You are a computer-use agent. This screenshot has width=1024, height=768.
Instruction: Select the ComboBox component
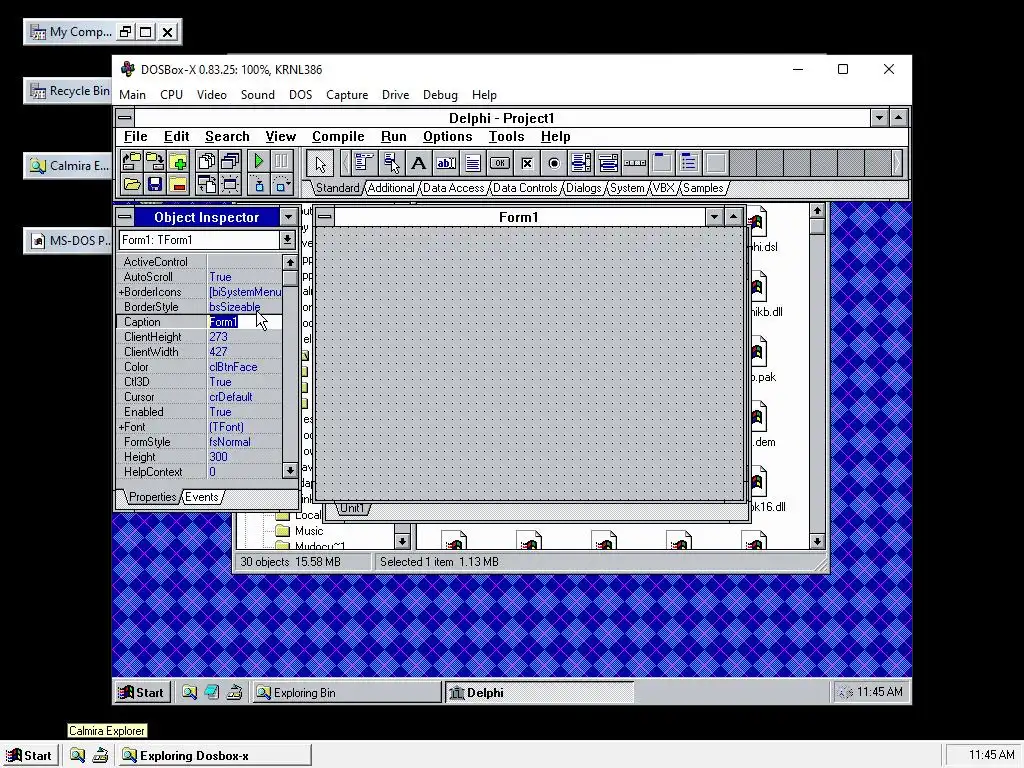click(x=608, y=163)
